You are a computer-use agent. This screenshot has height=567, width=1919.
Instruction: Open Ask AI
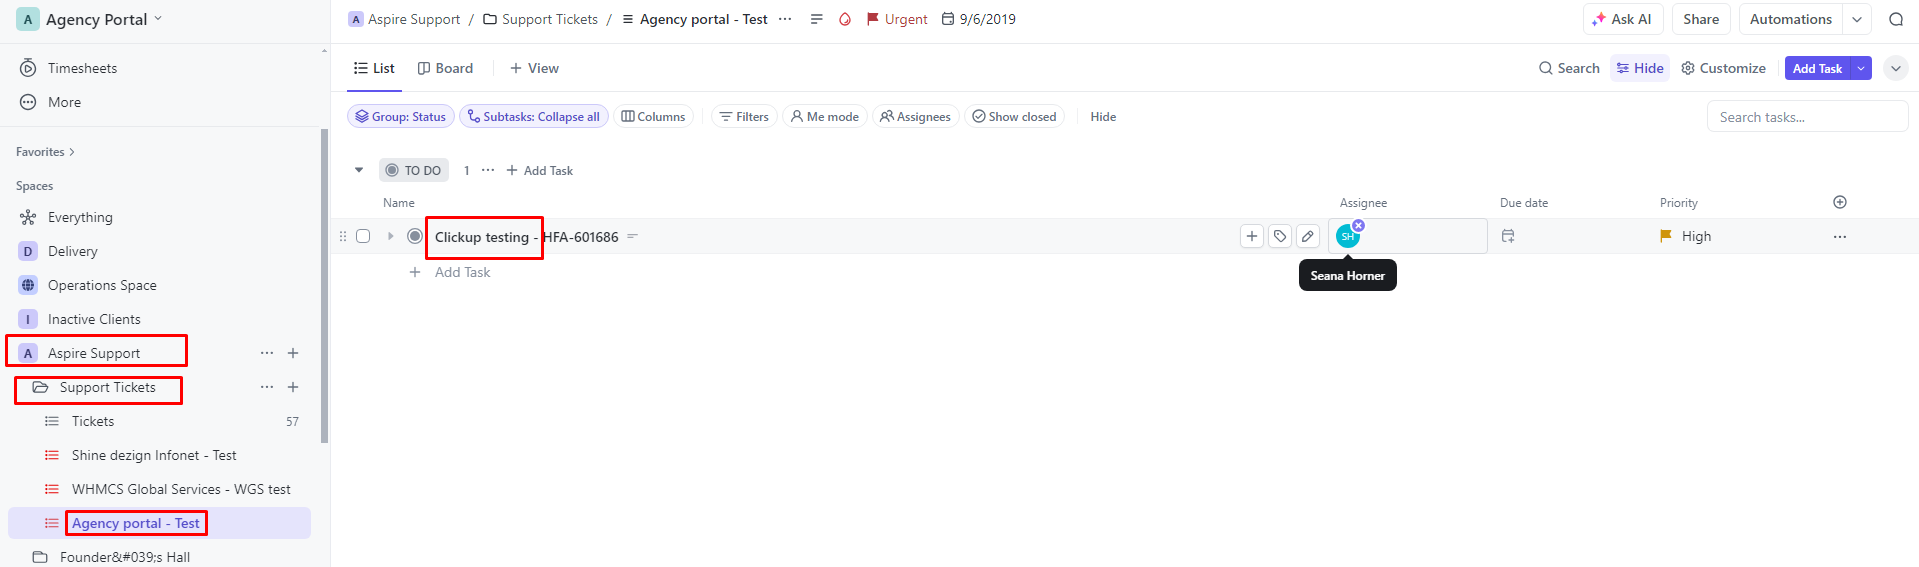coord(1622,19)
